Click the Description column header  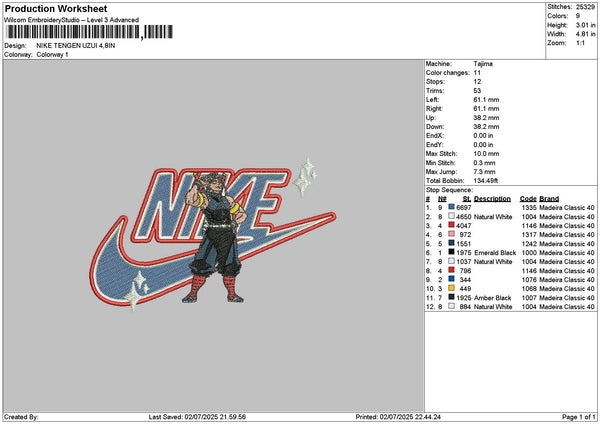pyautogui.click(x=492, y=199)
